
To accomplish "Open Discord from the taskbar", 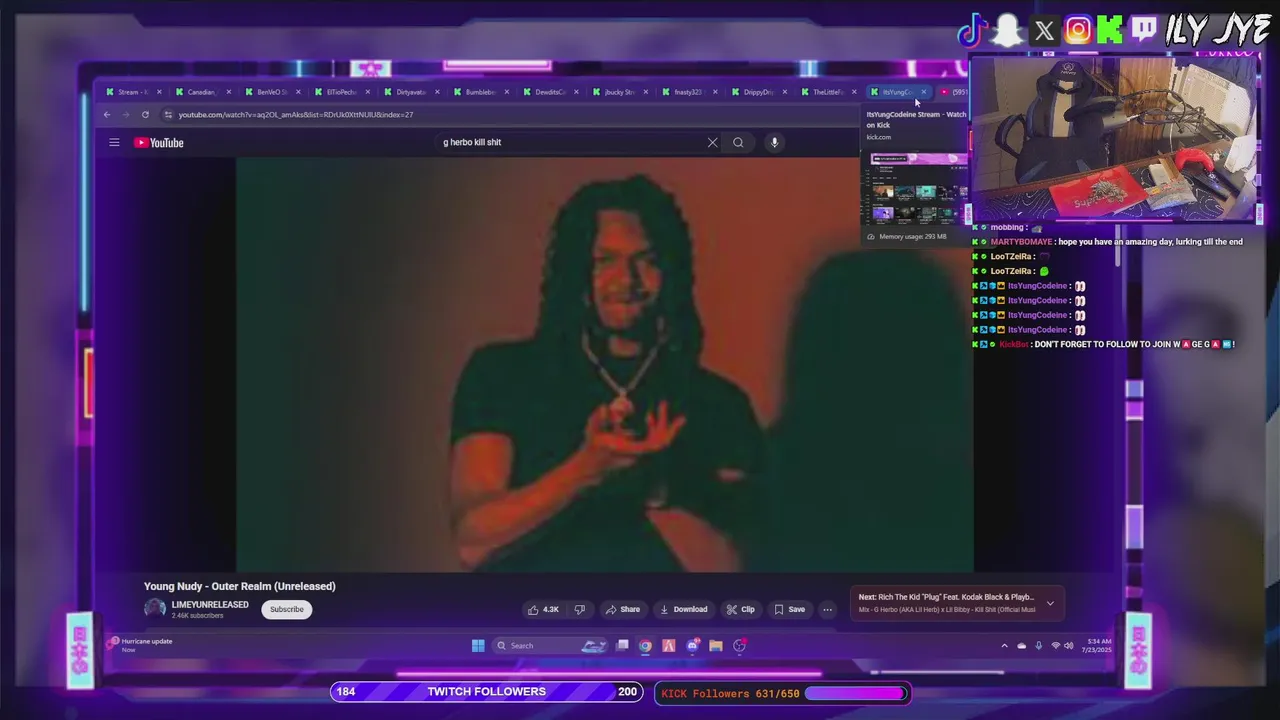I will [x=692, y=645].
